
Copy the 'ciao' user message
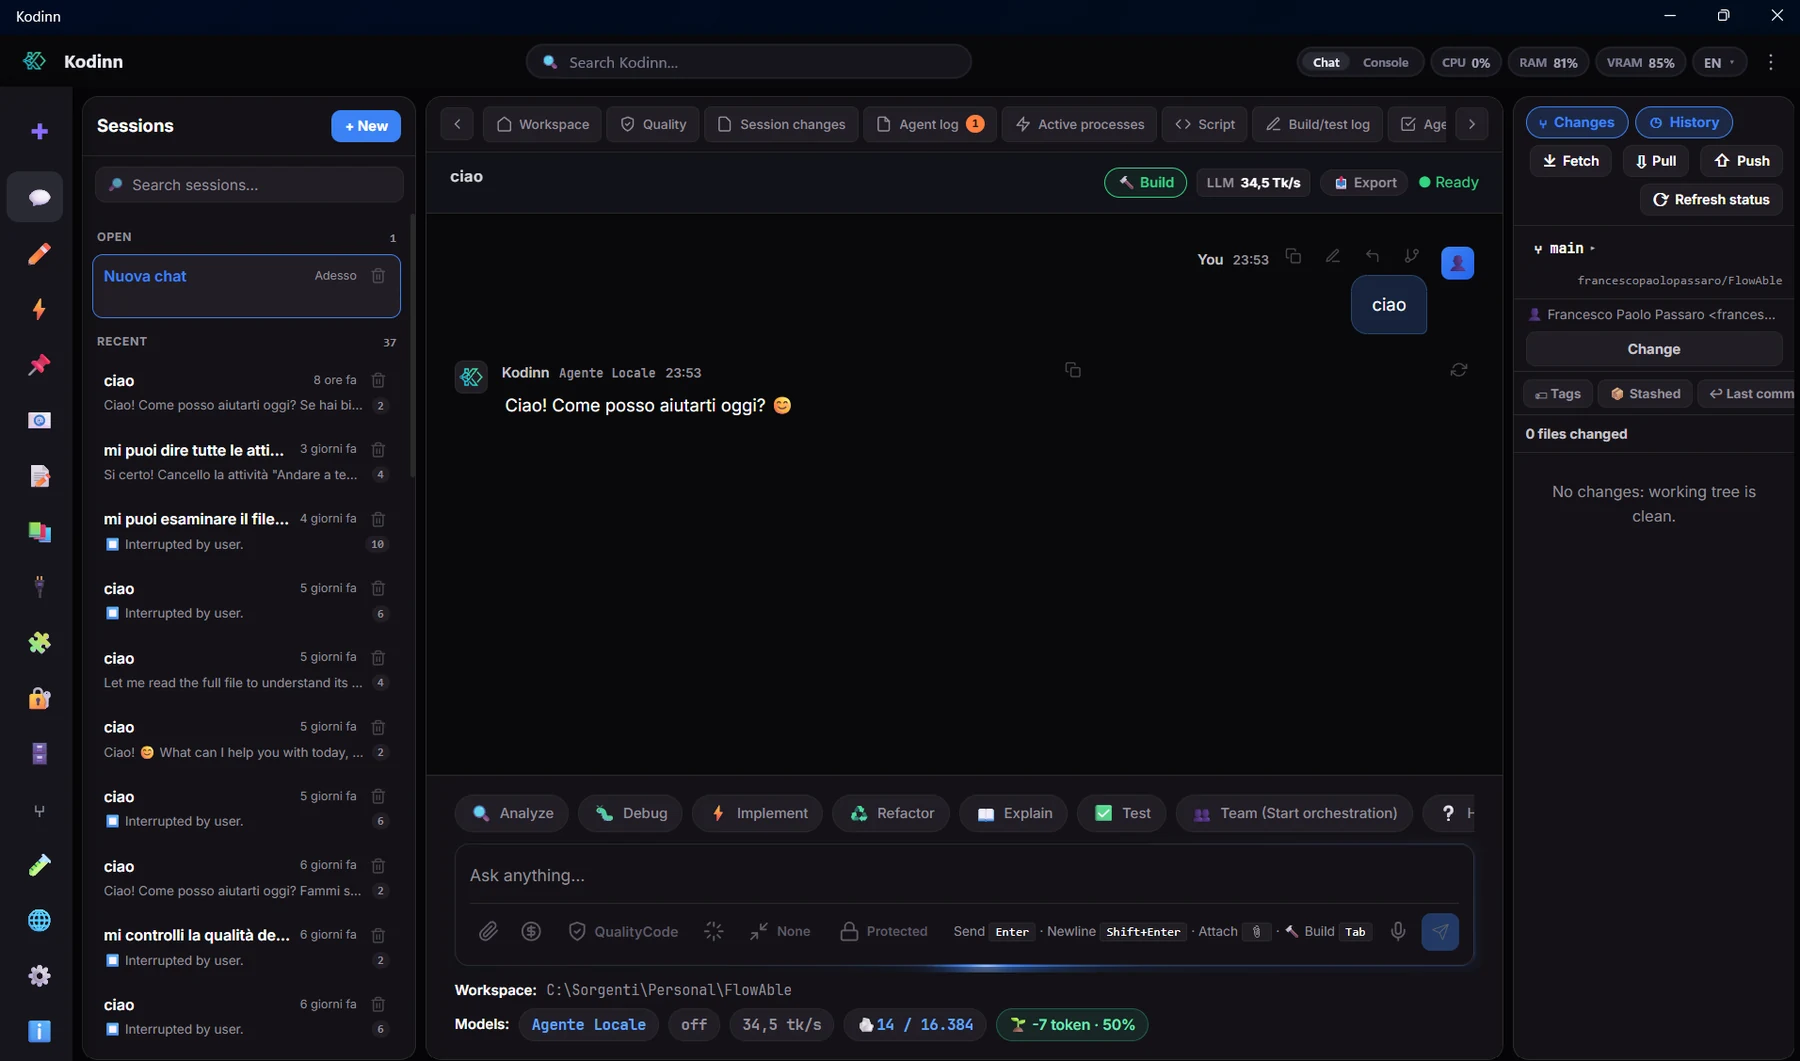coord(1293,257)
